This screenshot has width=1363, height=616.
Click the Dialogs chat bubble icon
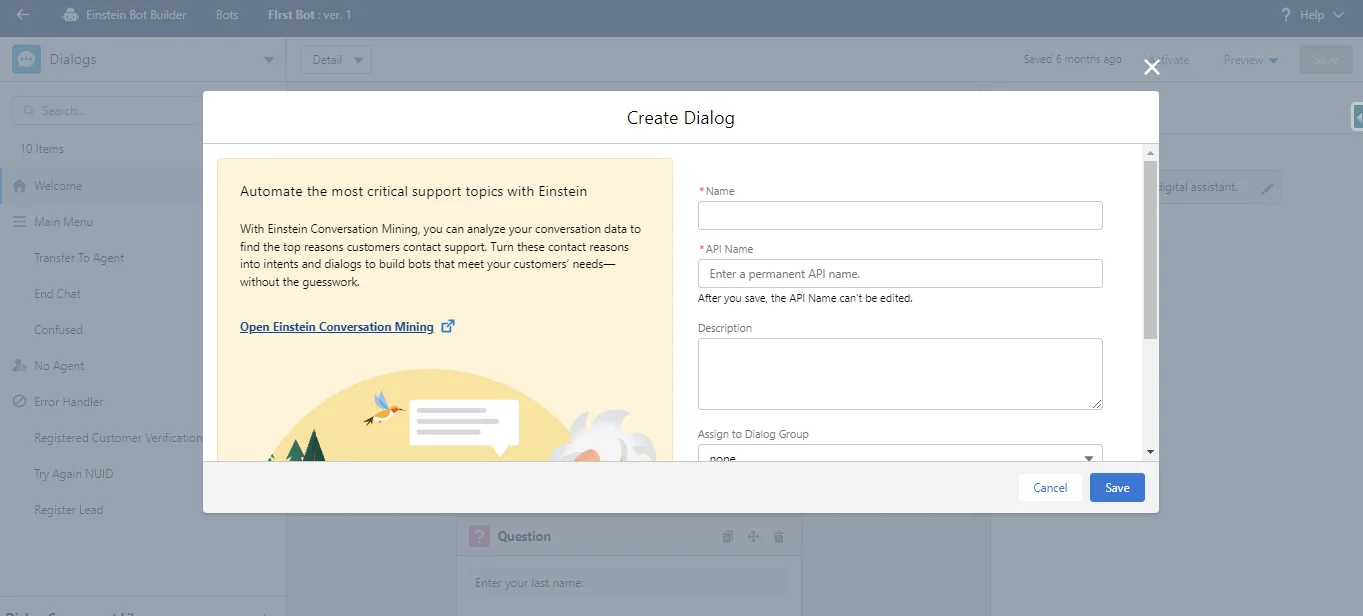point(25,58)
